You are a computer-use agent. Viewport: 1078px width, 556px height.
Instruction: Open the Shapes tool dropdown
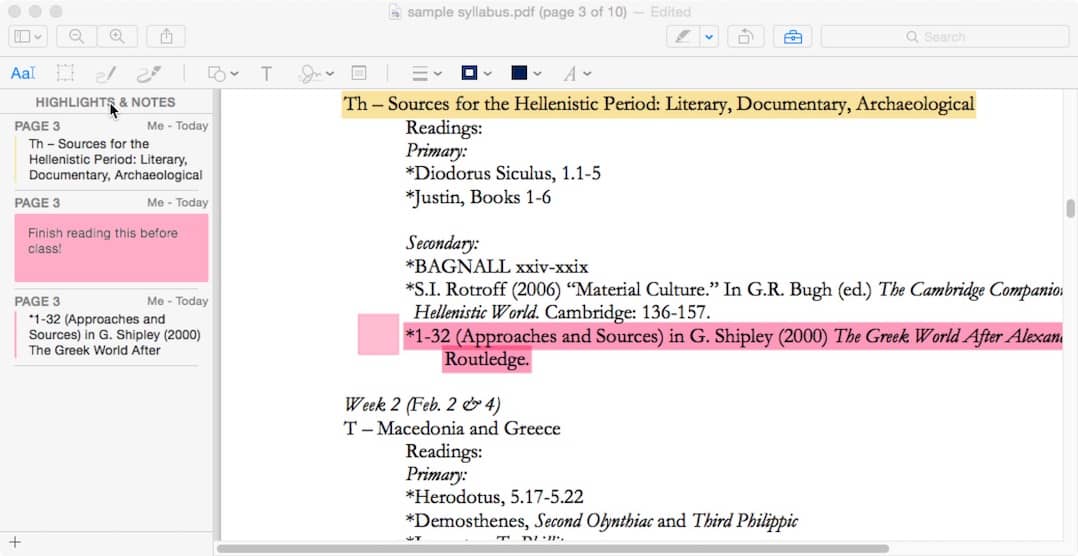[223, 74]
